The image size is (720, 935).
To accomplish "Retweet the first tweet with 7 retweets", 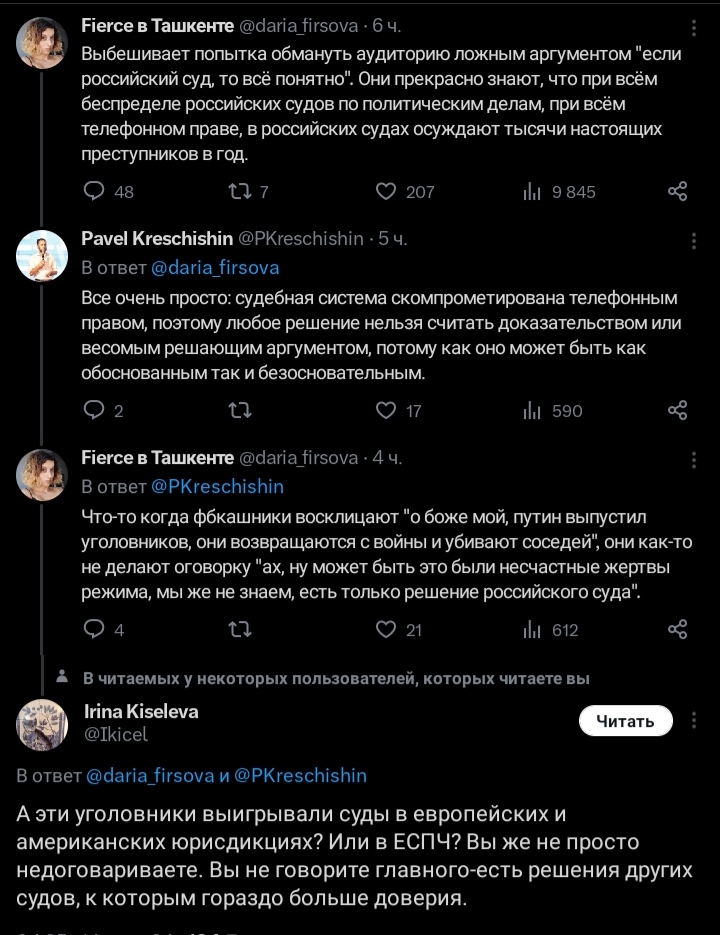I will tap(240, 191).
